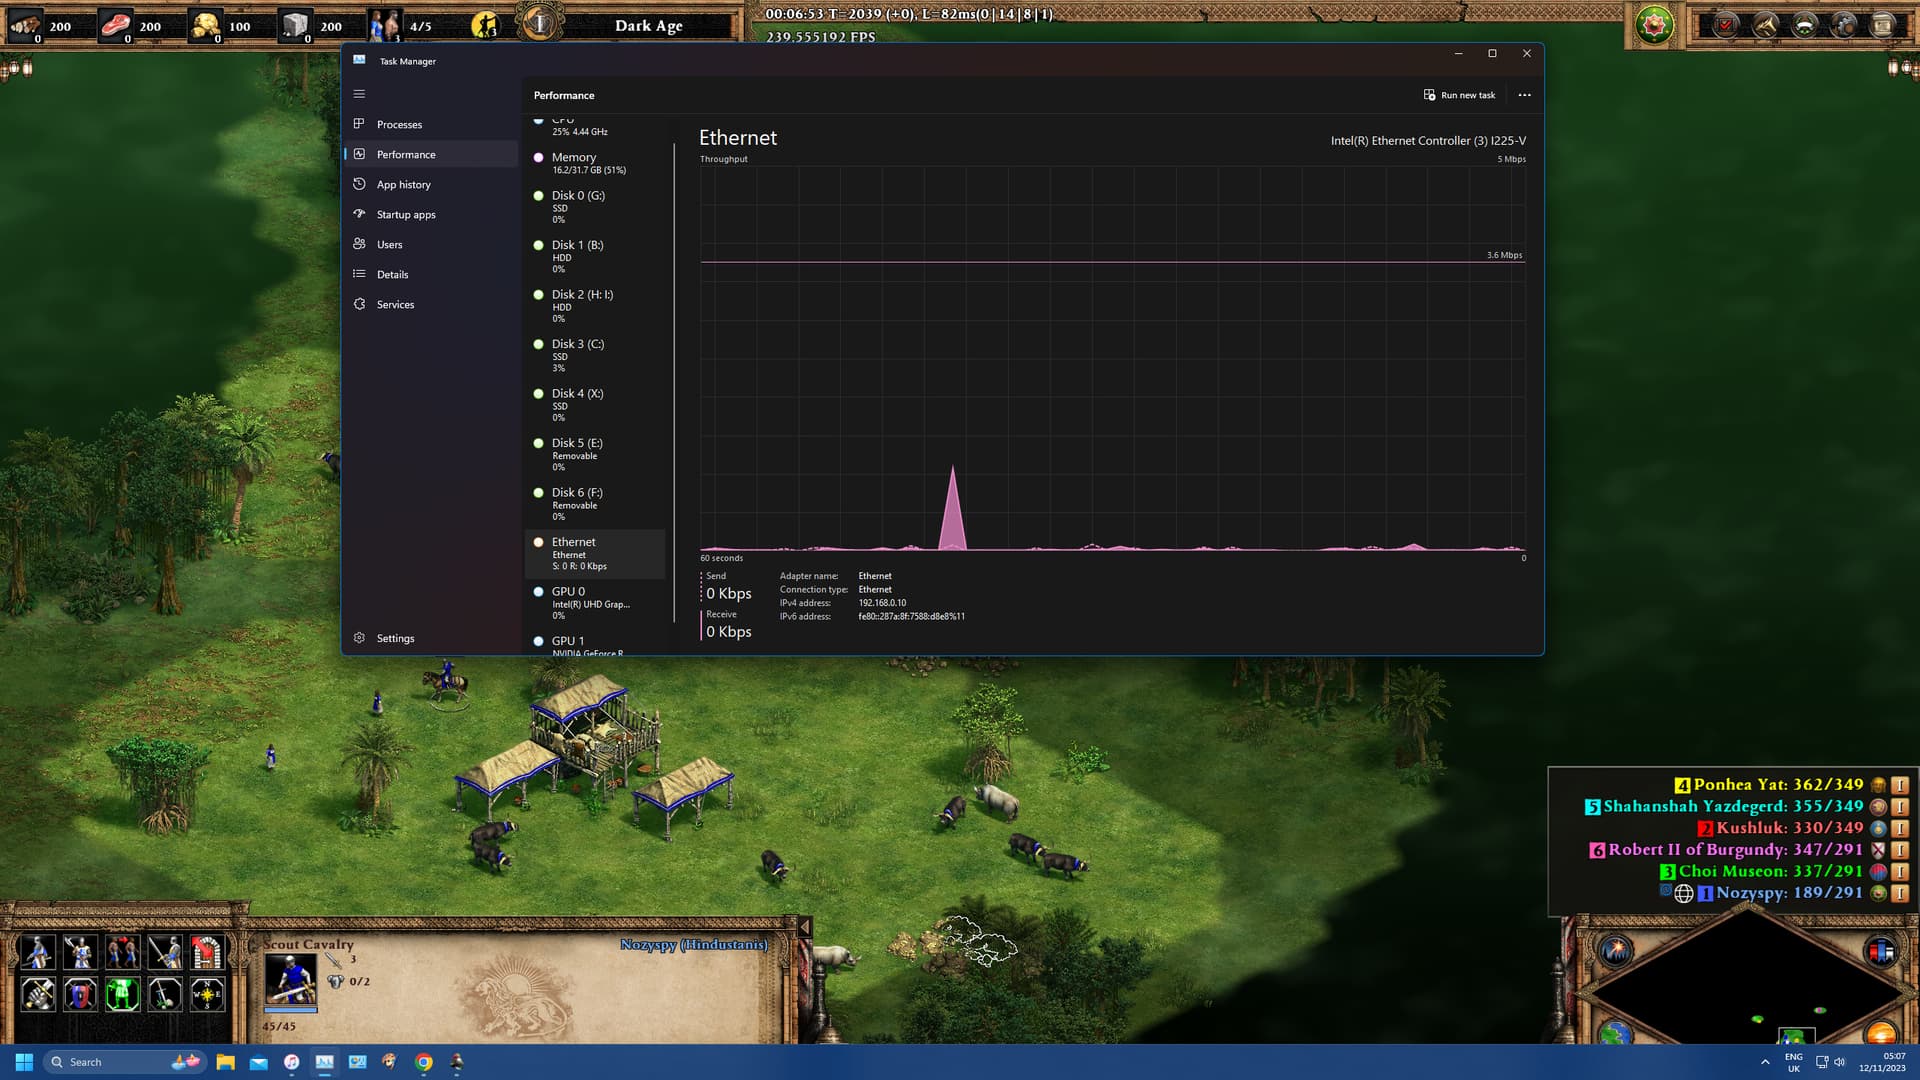Click the garrison command gate icon

point(207,952)
